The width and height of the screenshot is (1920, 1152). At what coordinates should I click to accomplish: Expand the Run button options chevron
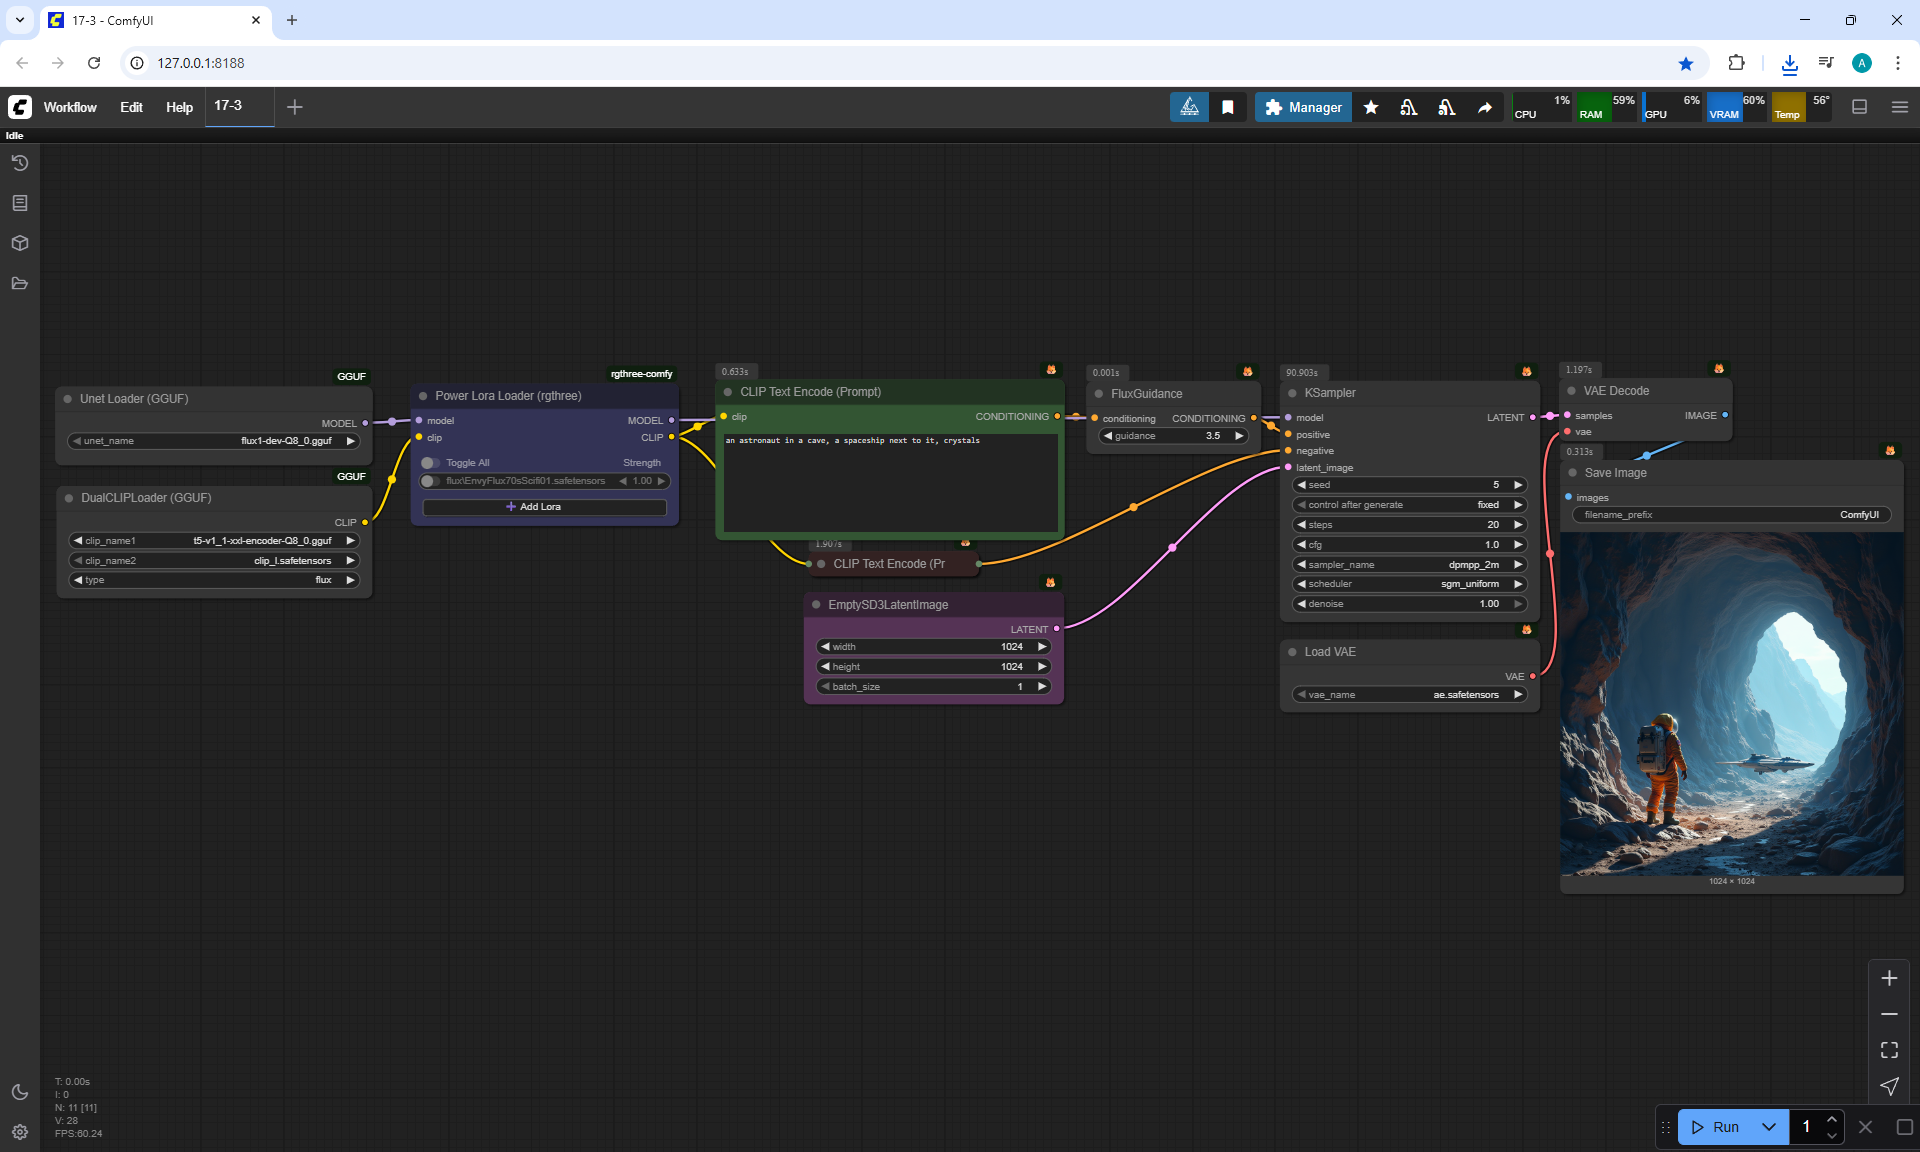(x=1769, y=1127)
